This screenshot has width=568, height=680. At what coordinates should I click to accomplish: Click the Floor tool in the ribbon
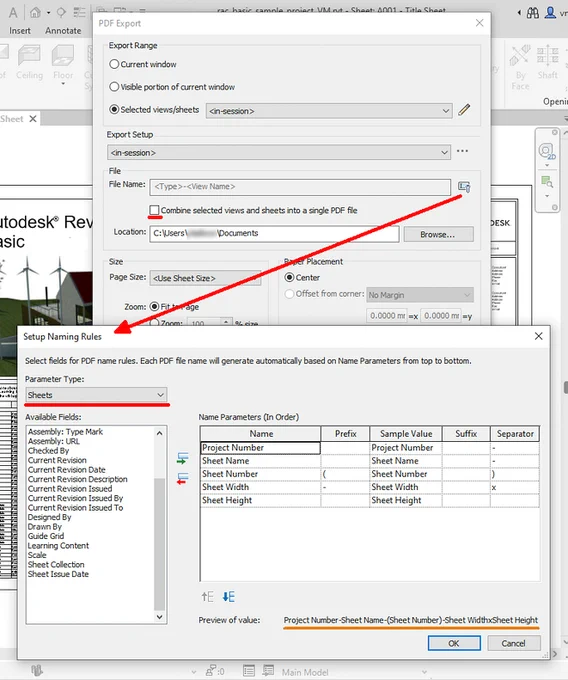coord(63,63)
